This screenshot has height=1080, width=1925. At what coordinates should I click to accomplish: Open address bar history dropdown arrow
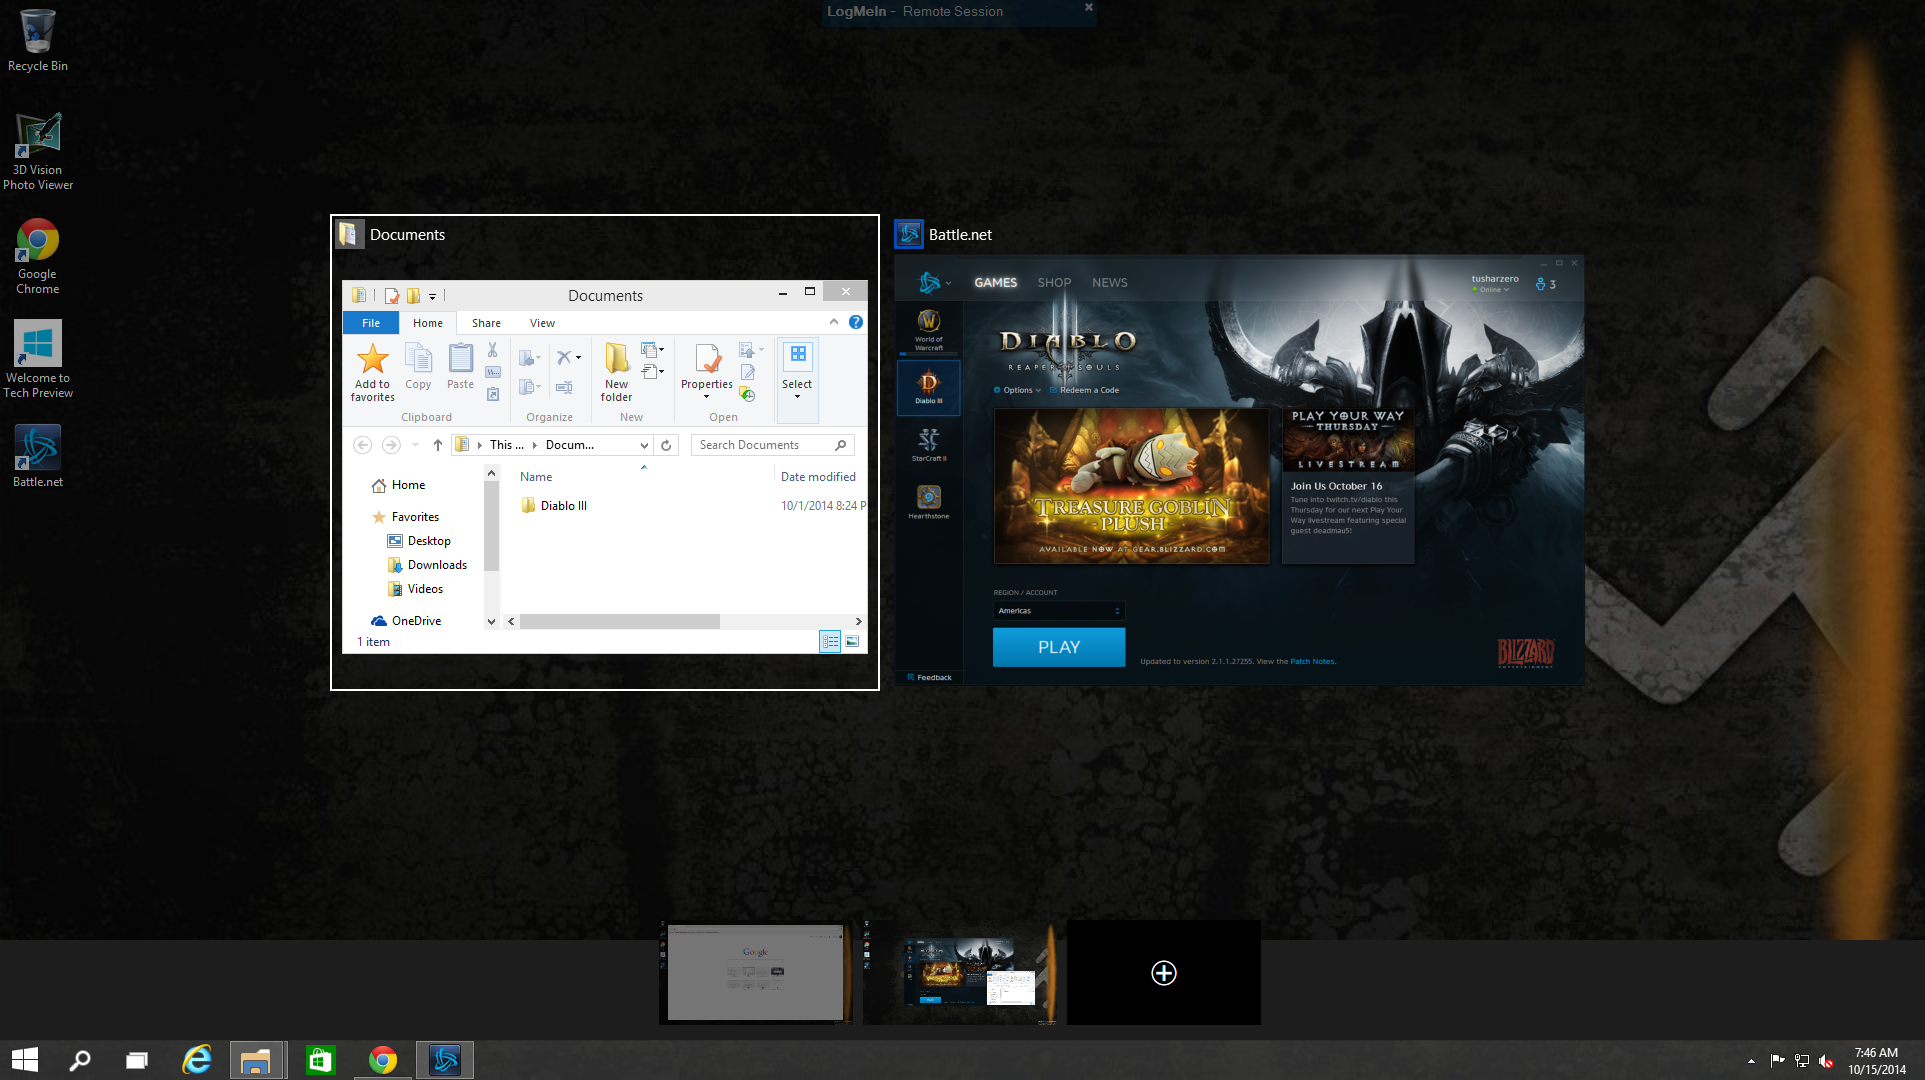[x=644, y=445]
